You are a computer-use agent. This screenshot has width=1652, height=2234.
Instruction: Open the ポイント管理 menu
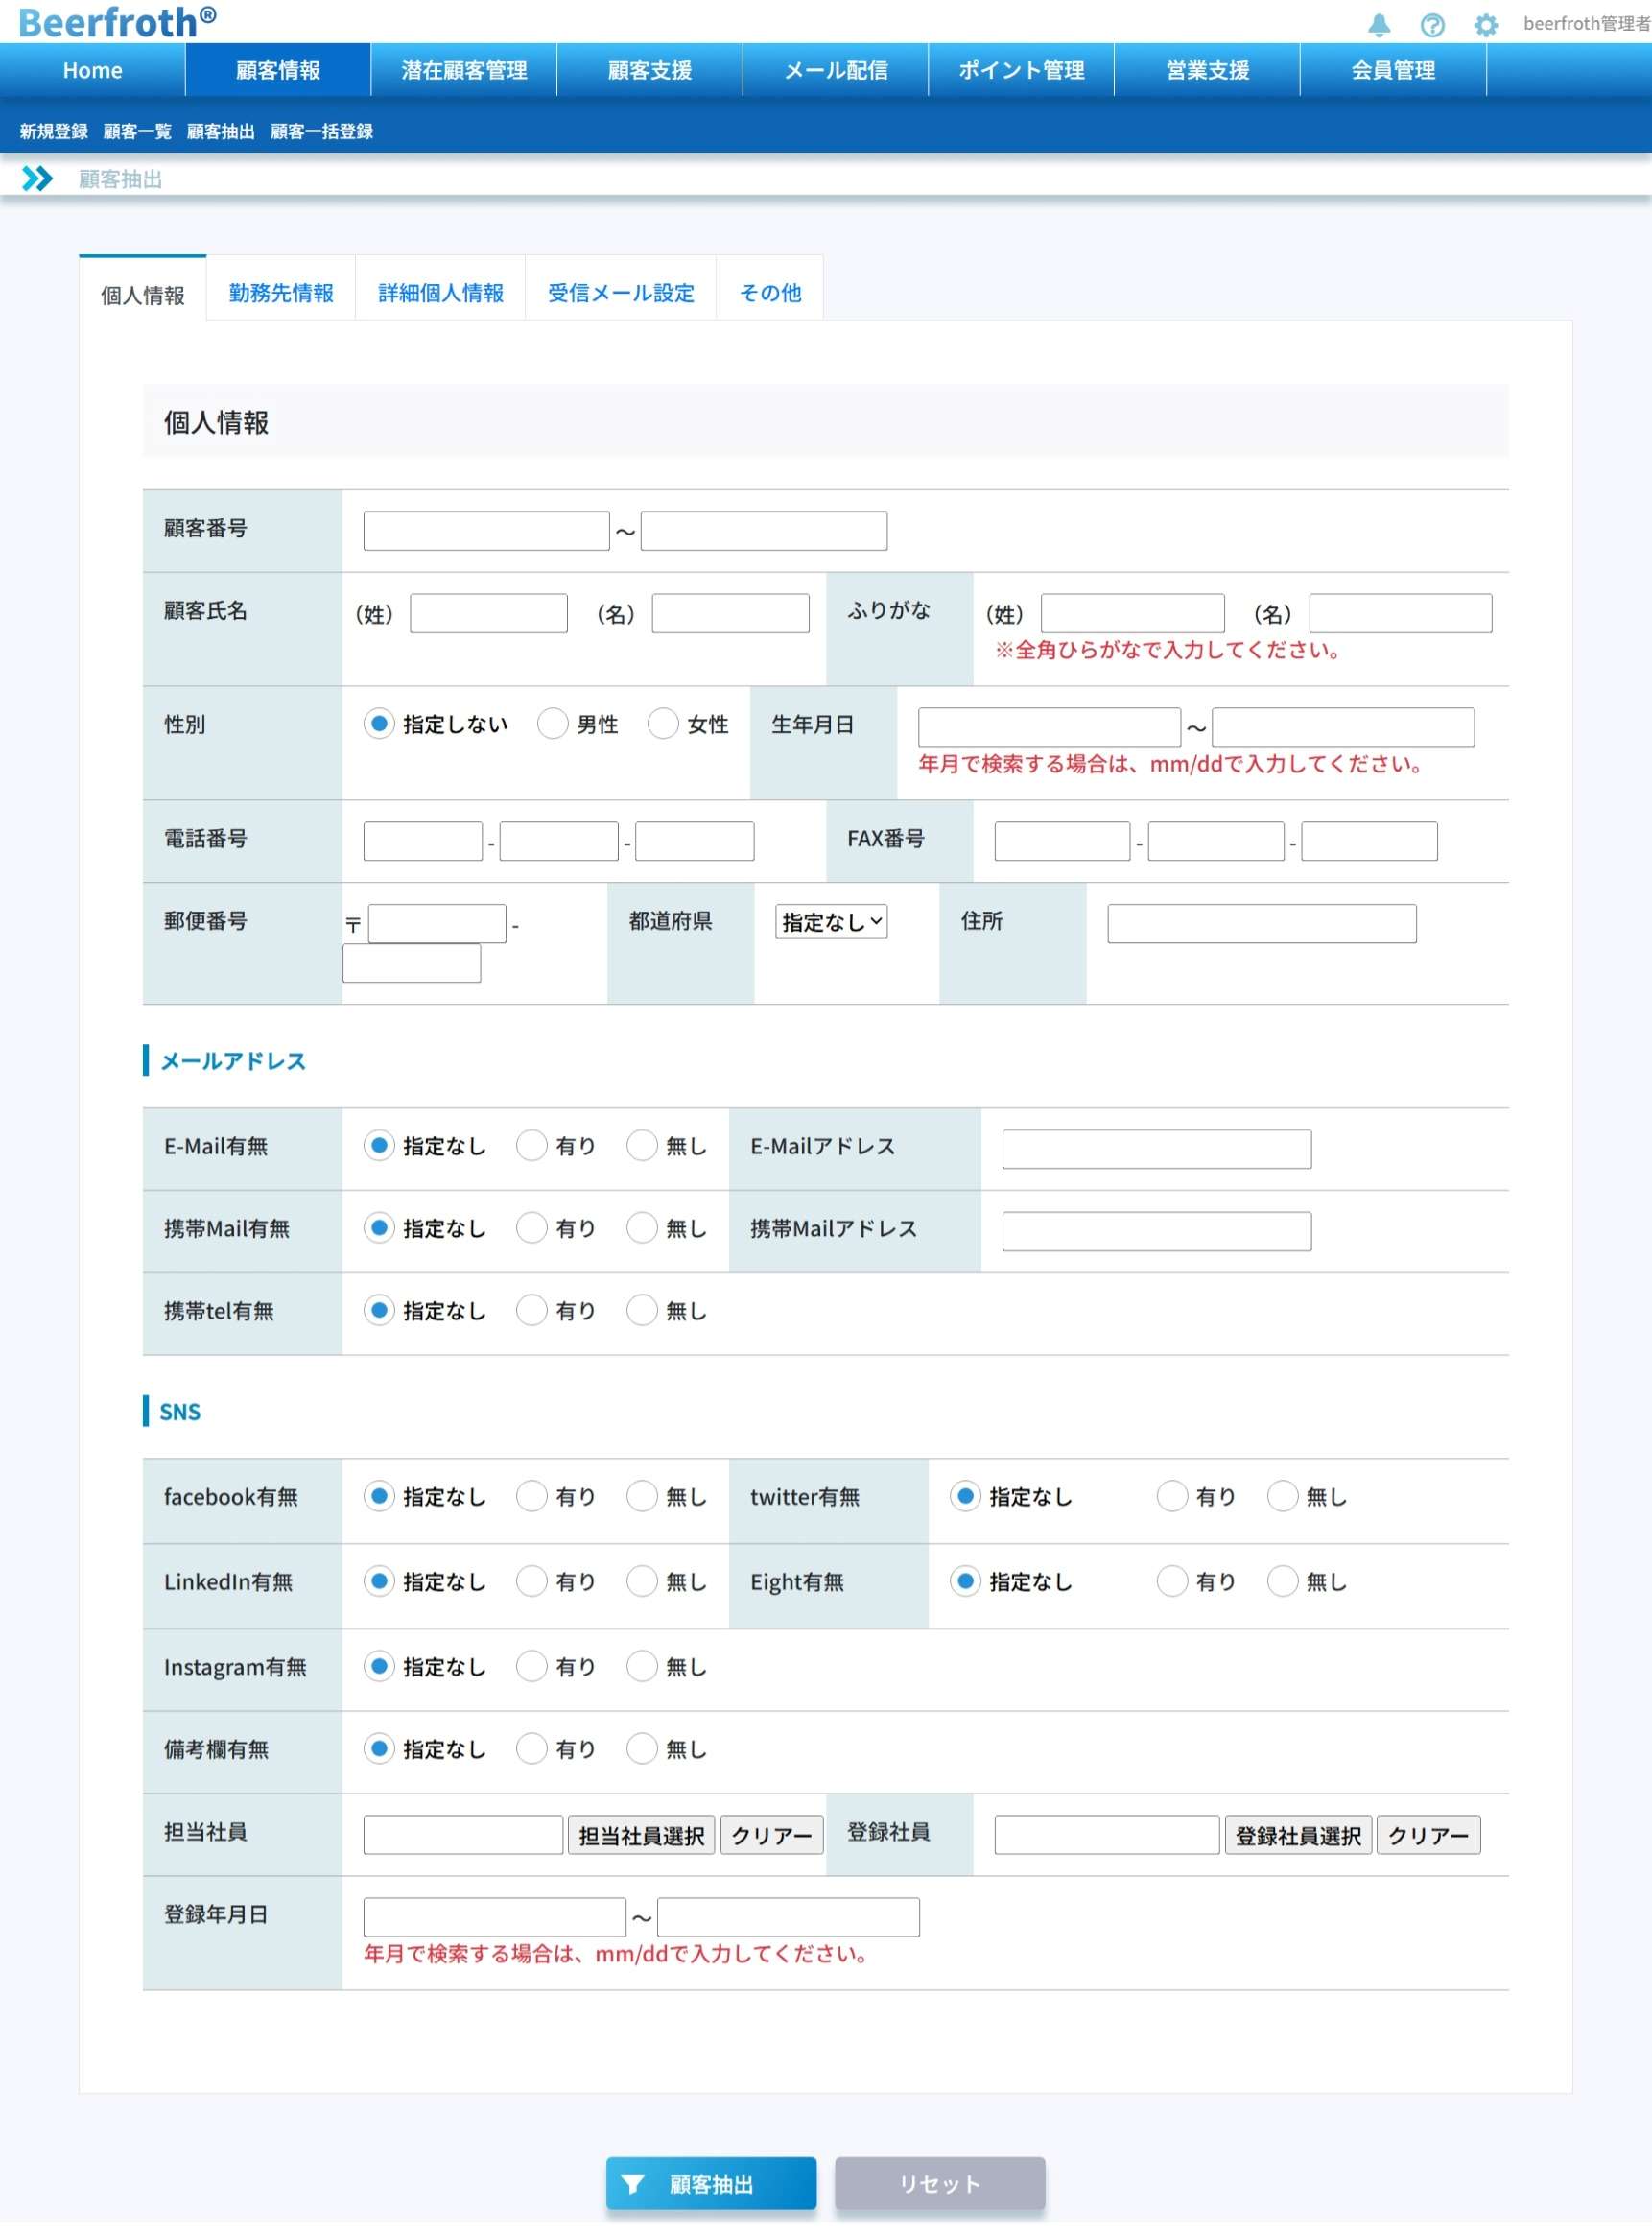(x=1021, y=70)
